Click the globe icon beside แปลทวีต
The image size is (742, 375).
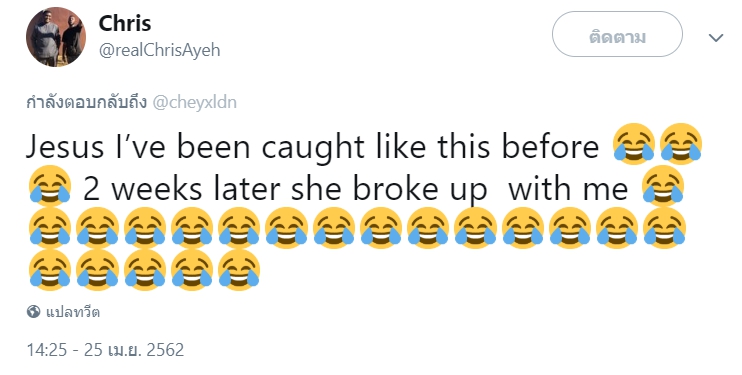point(33,312)
